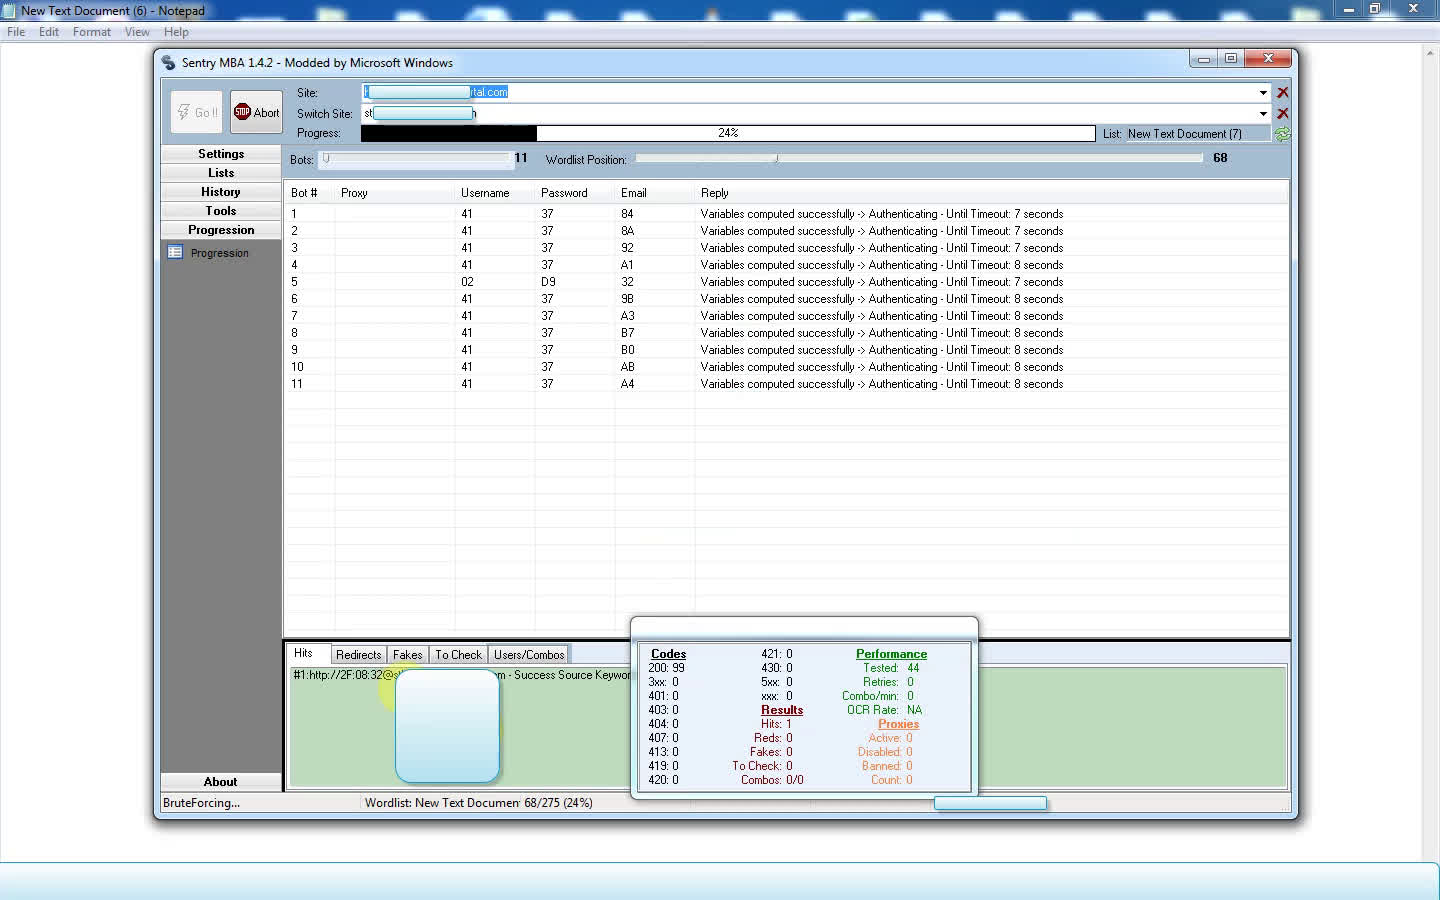The height and width of the screenshot is (900, 1440).
Task: Click the hit entry #1 in Hits list
Action: tap(461, 675)
